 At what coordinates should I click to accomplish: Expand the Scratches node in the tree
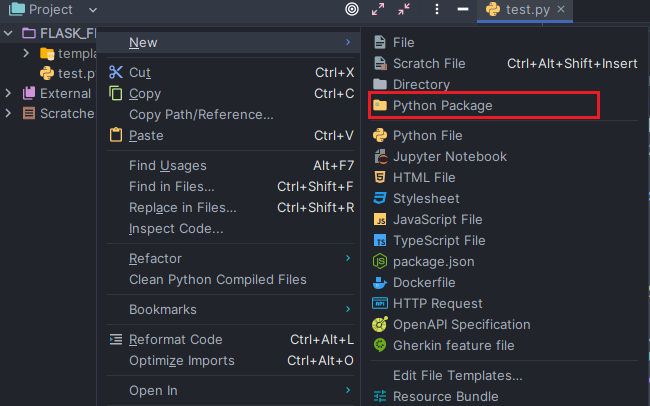[9, 113]
